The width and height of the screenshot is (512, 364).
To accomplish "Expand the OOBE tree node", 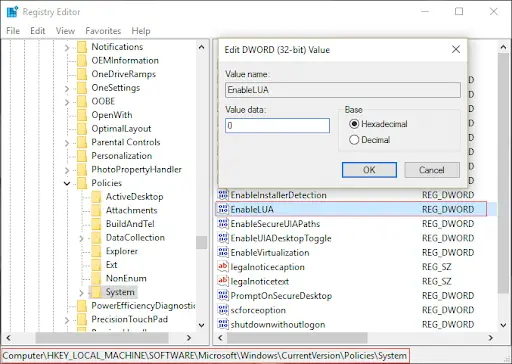I will pyautogui.click(x=67, y=102).
